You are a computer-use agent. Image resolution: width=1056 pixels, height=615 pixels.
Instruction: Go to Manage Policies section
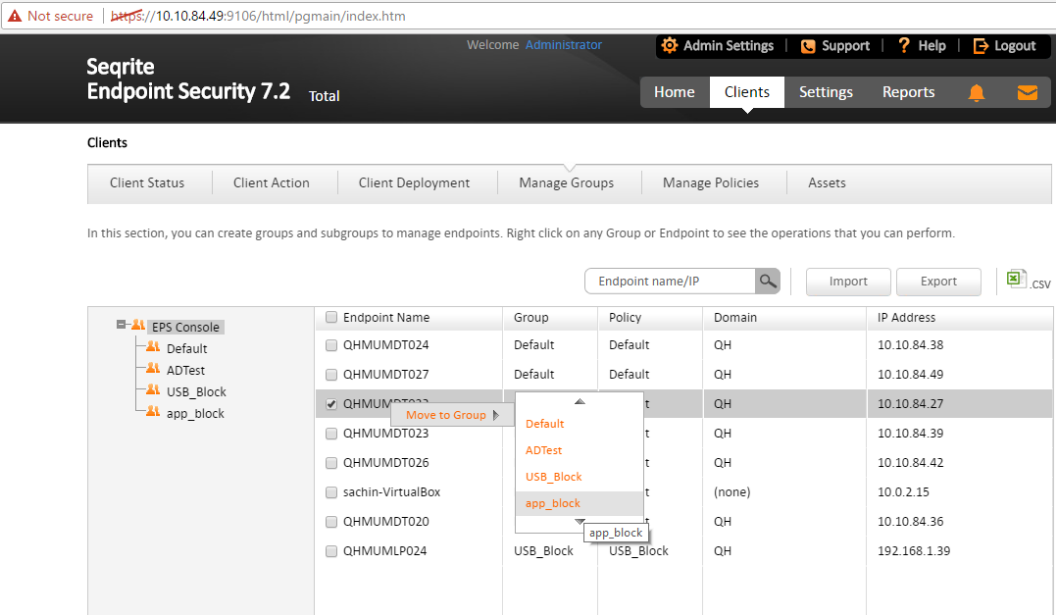point(711,183)
